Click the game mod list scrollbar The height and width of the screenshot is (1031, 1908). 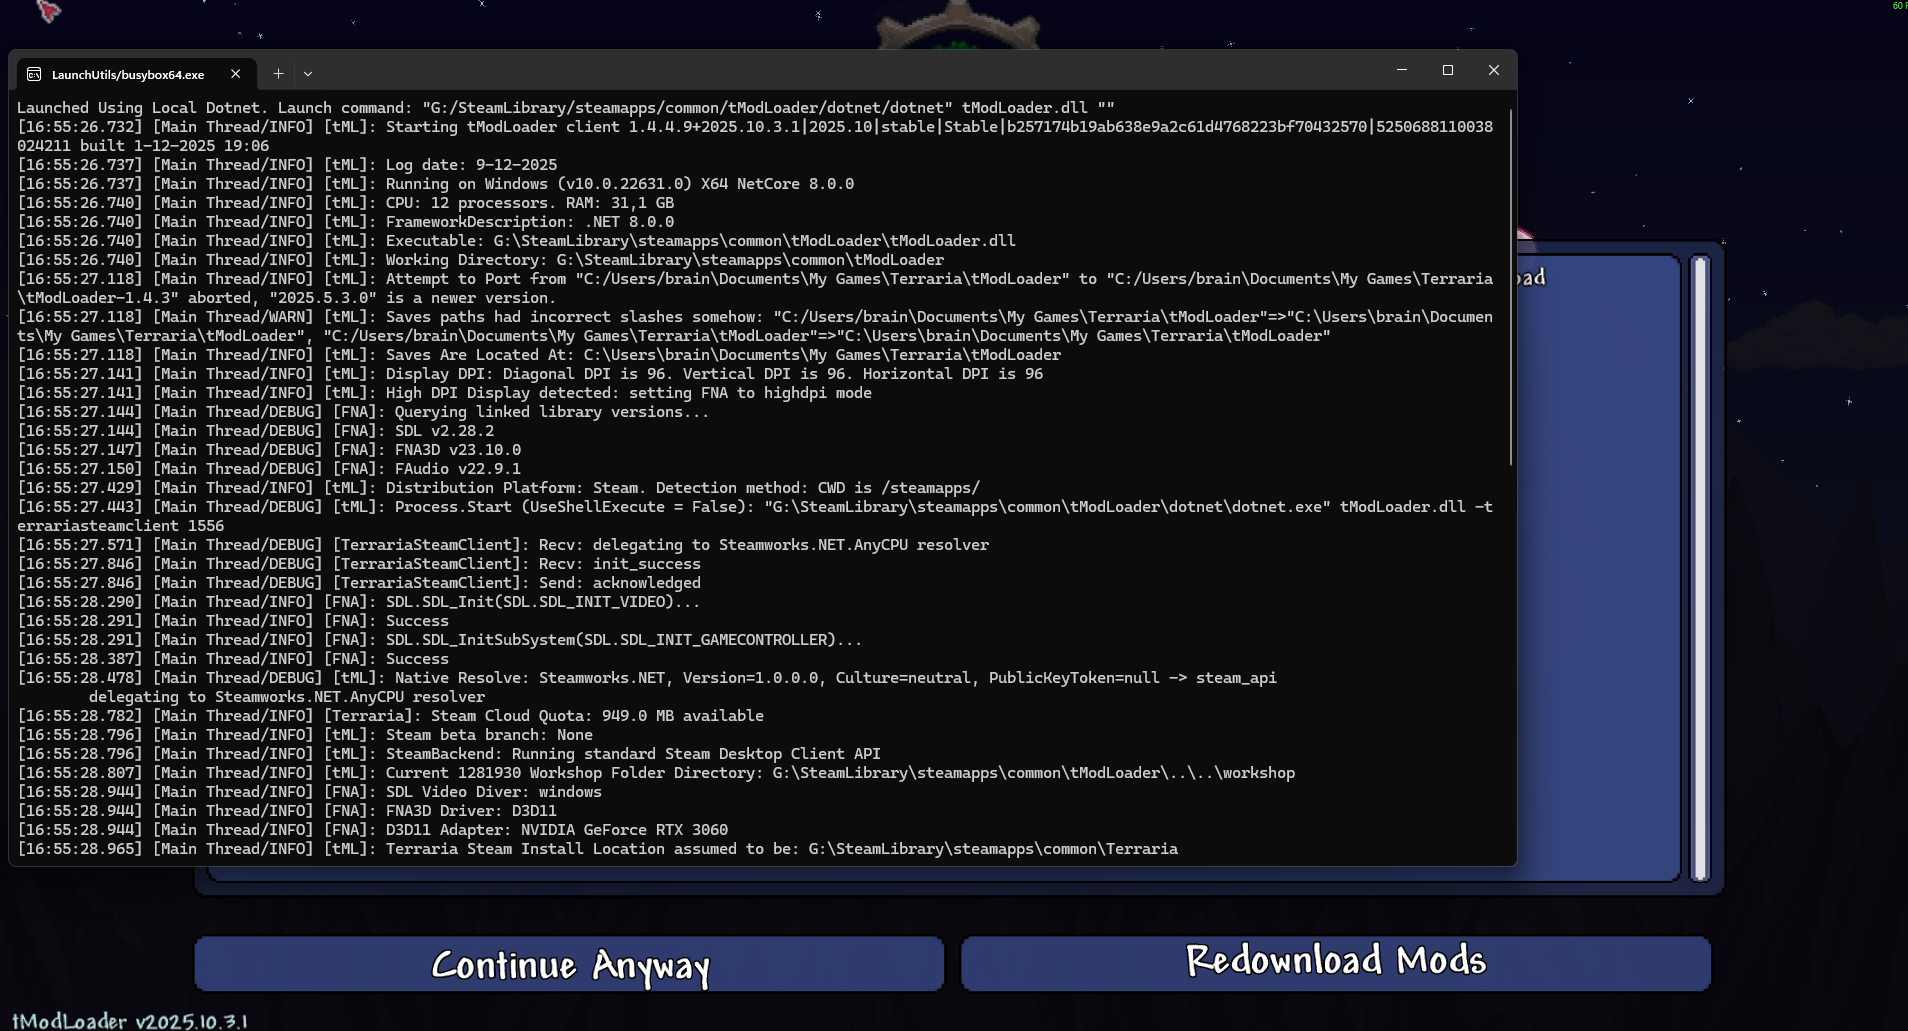tap(1700, 568)
